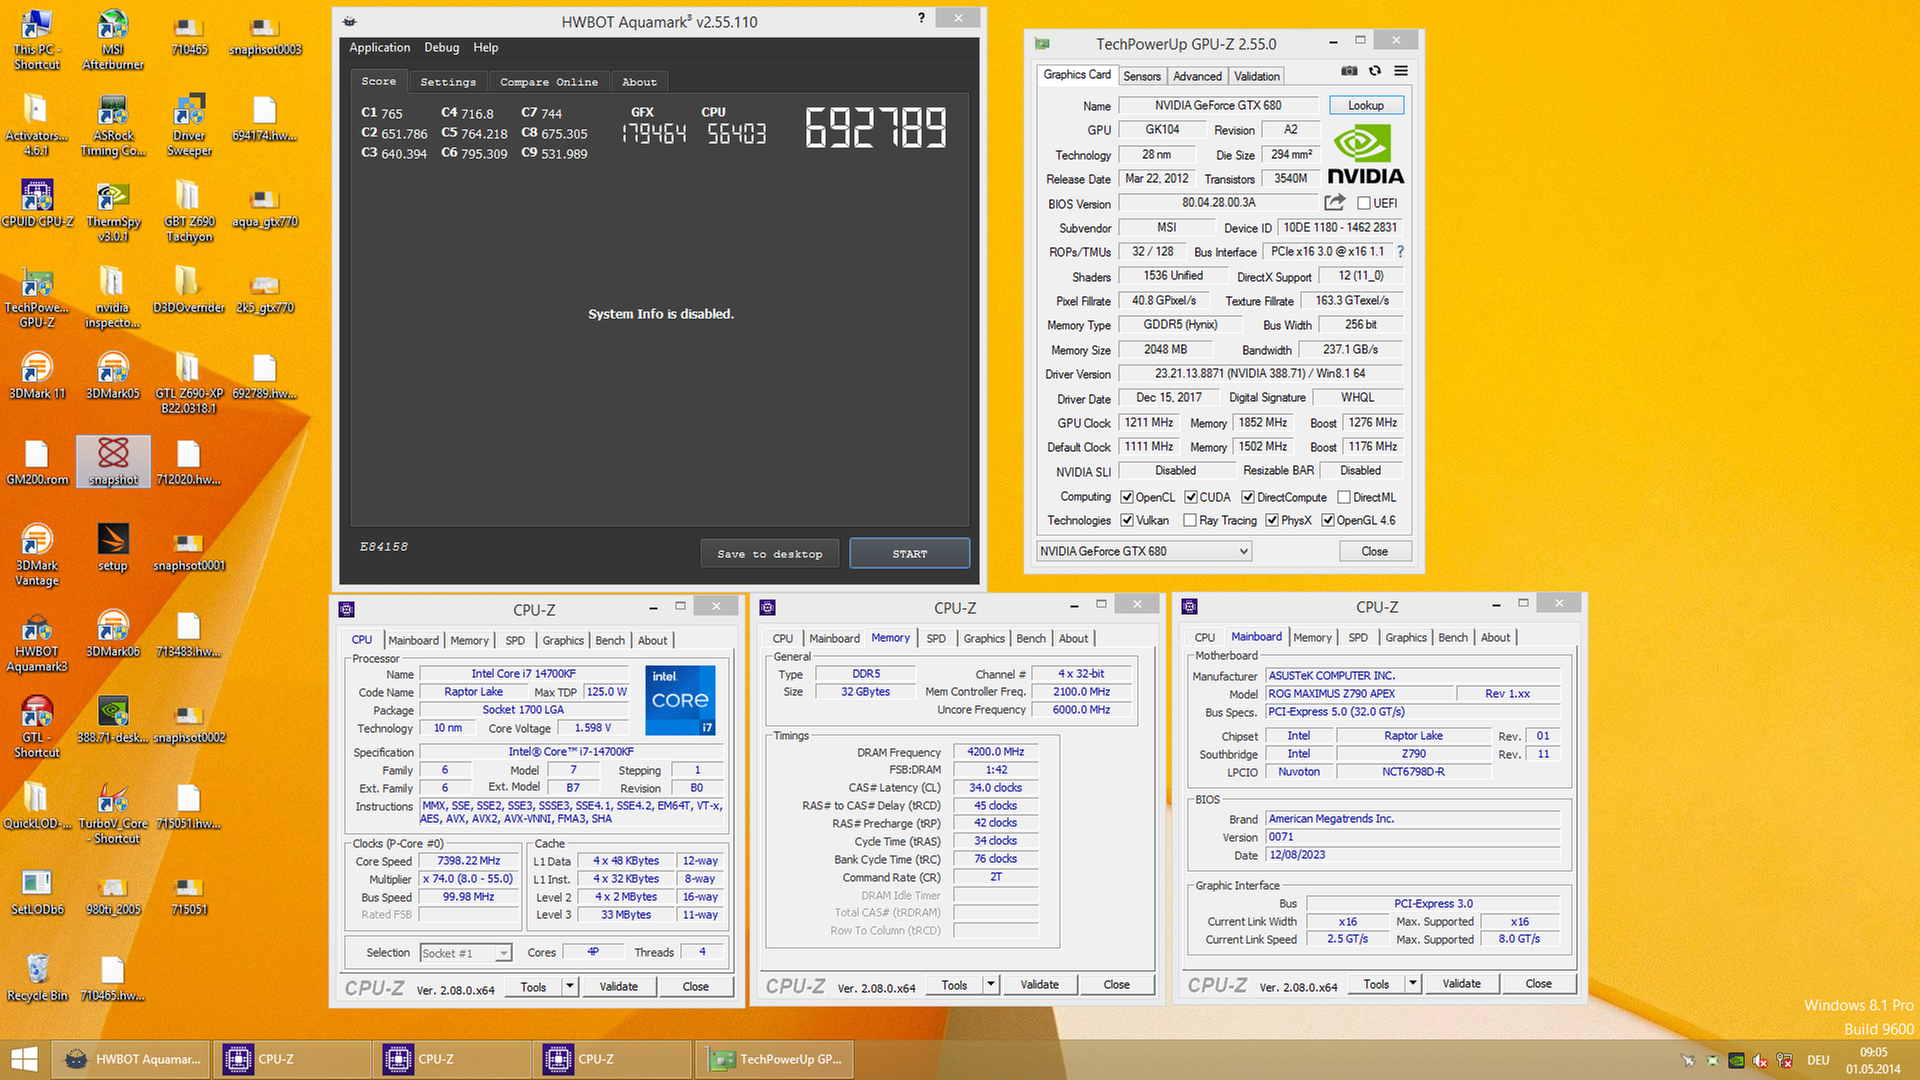The height and width of the screenshot is (1080, 1920).
Task: Toggle UEFI checkbox in GPU-Z
Action: click(1364, 203)
